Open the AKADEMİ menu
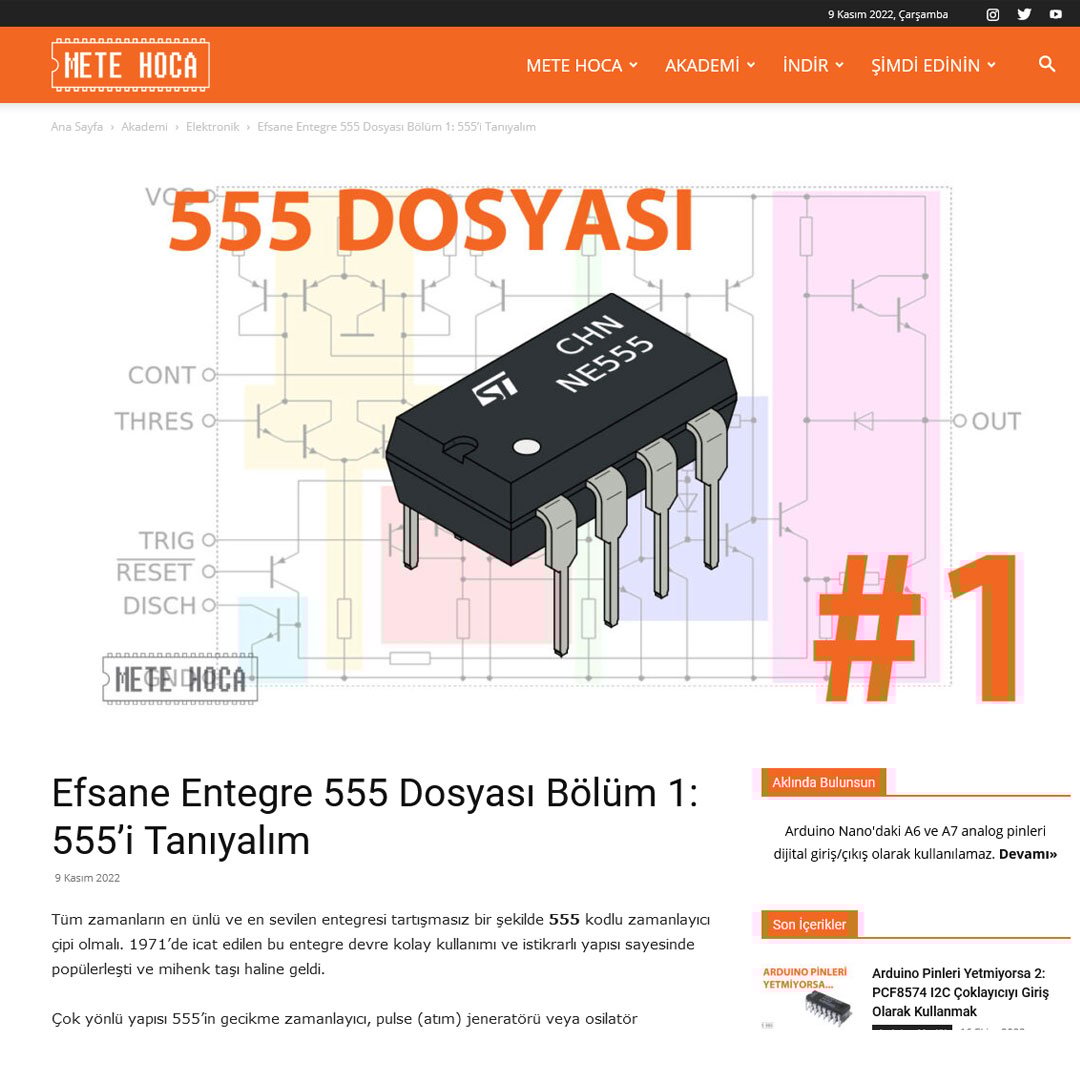Viewport: 1080px width, 1080px height. pyautogui.click(x=710, y=65)
